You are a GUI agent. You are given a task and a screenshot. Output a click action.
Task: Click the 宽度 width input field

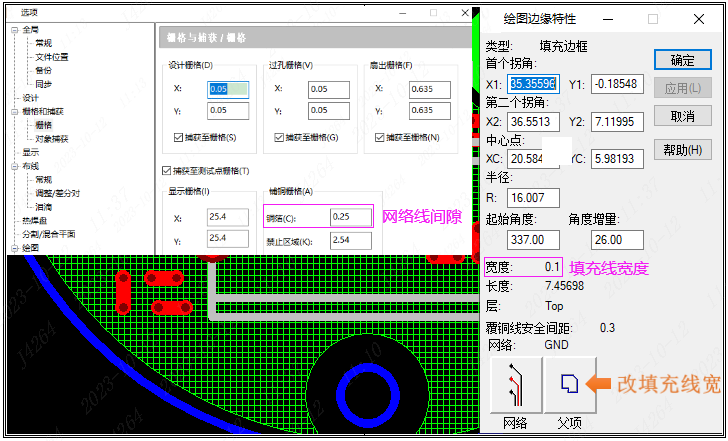[x=538, y=267]
